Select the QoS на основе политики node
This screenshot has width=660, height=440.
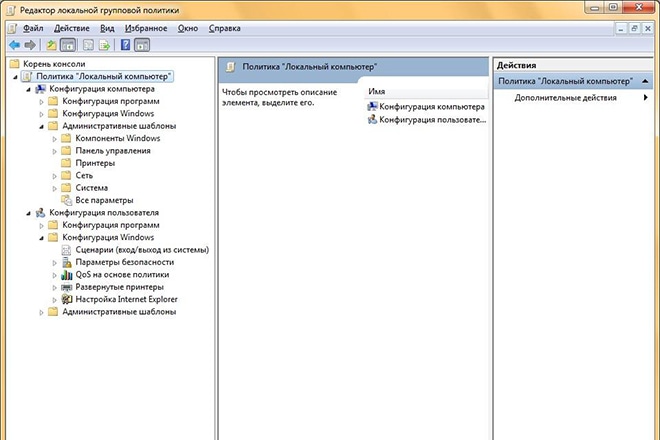coord(122,274)
